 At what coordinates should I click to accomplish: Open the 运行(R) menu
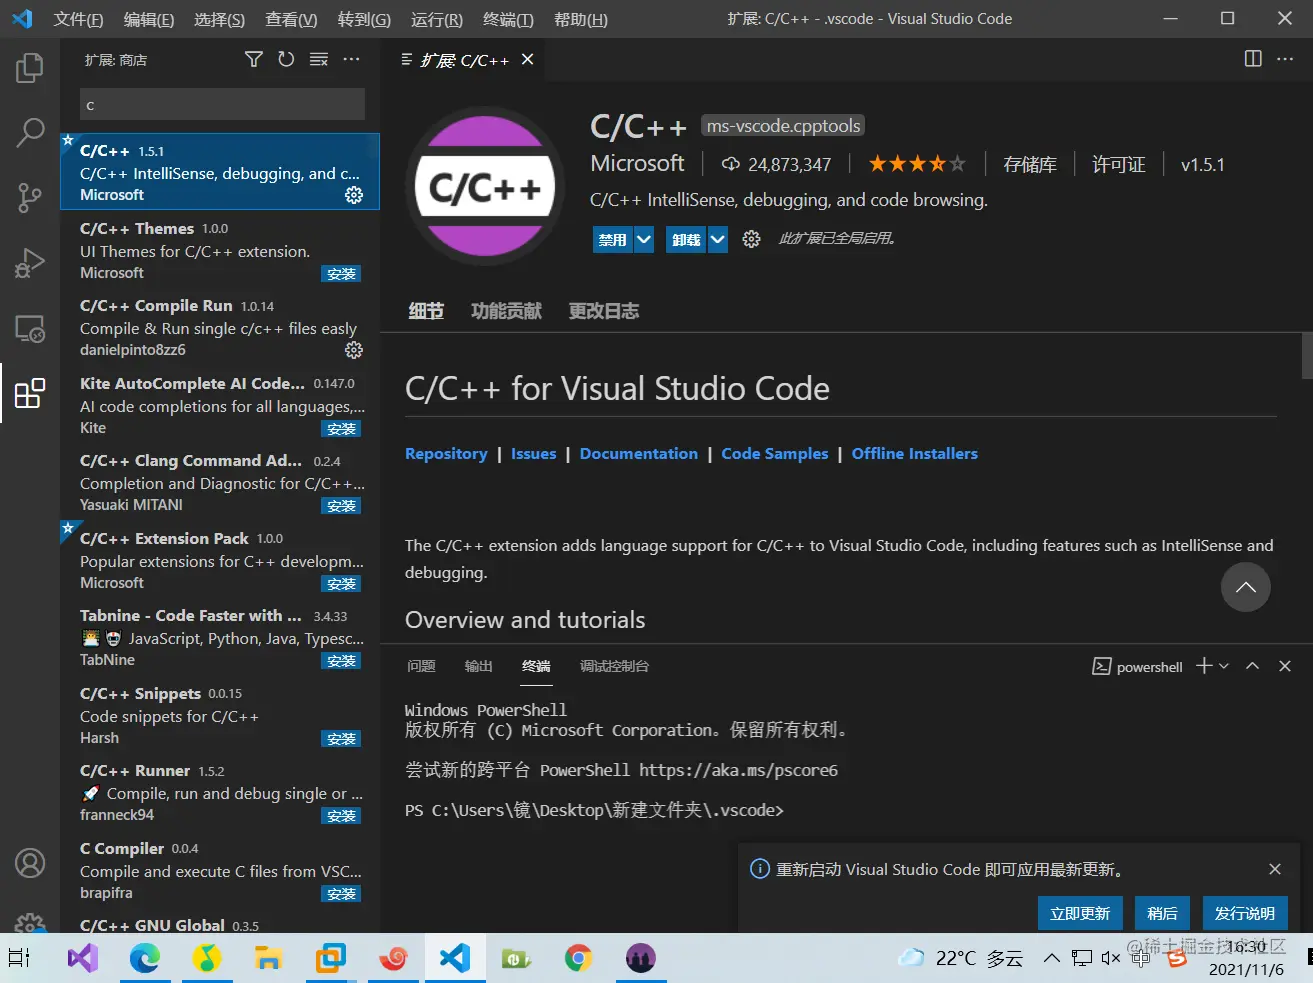[x=437, y=19]
